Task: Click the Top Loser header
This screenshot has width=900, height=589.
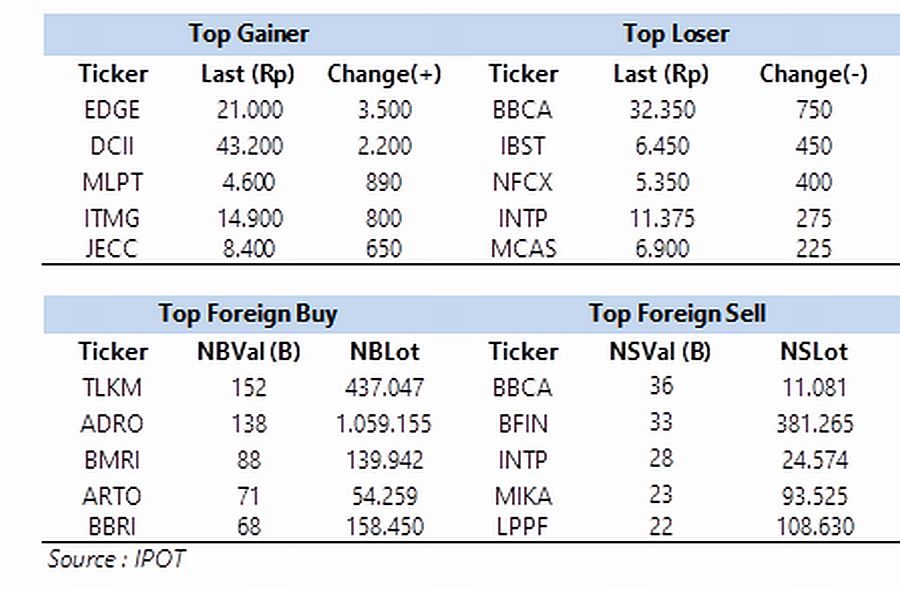Action: click(x=676, y=33)
